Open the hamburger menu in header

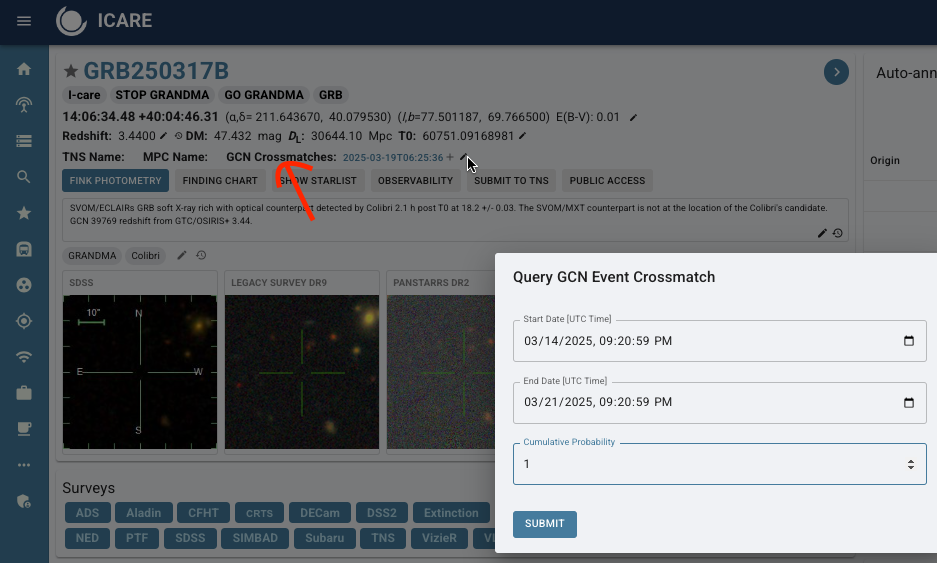click(24, 21)
